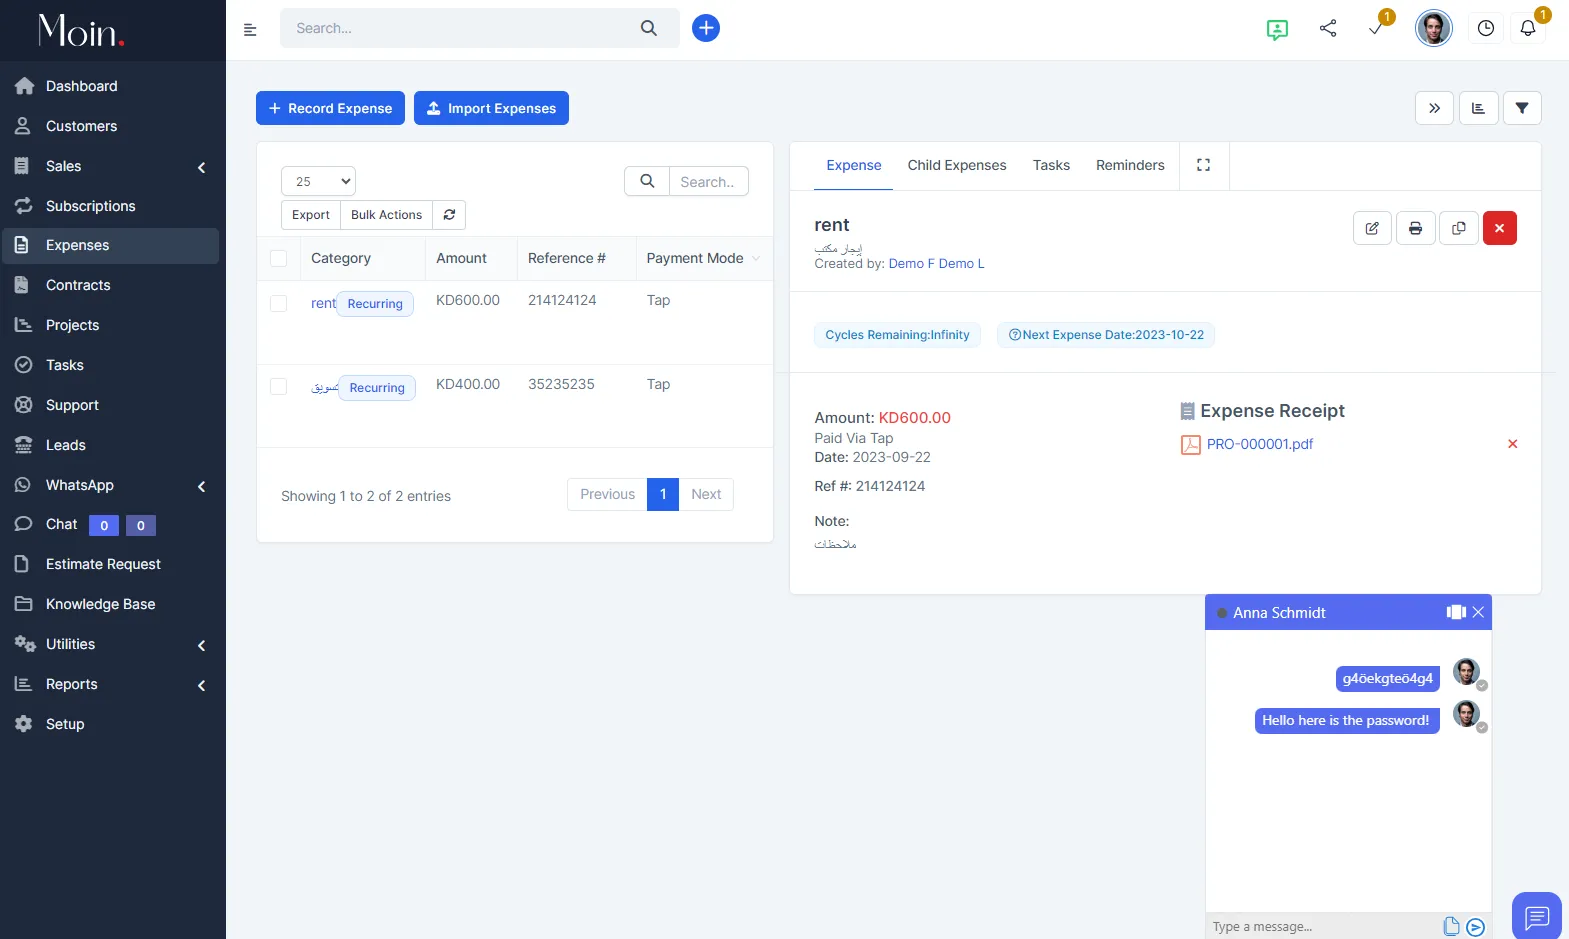The height and width of the screenshot is (939, 1569).
Task: Click the expenses table search field
Action: pos(708,181)
